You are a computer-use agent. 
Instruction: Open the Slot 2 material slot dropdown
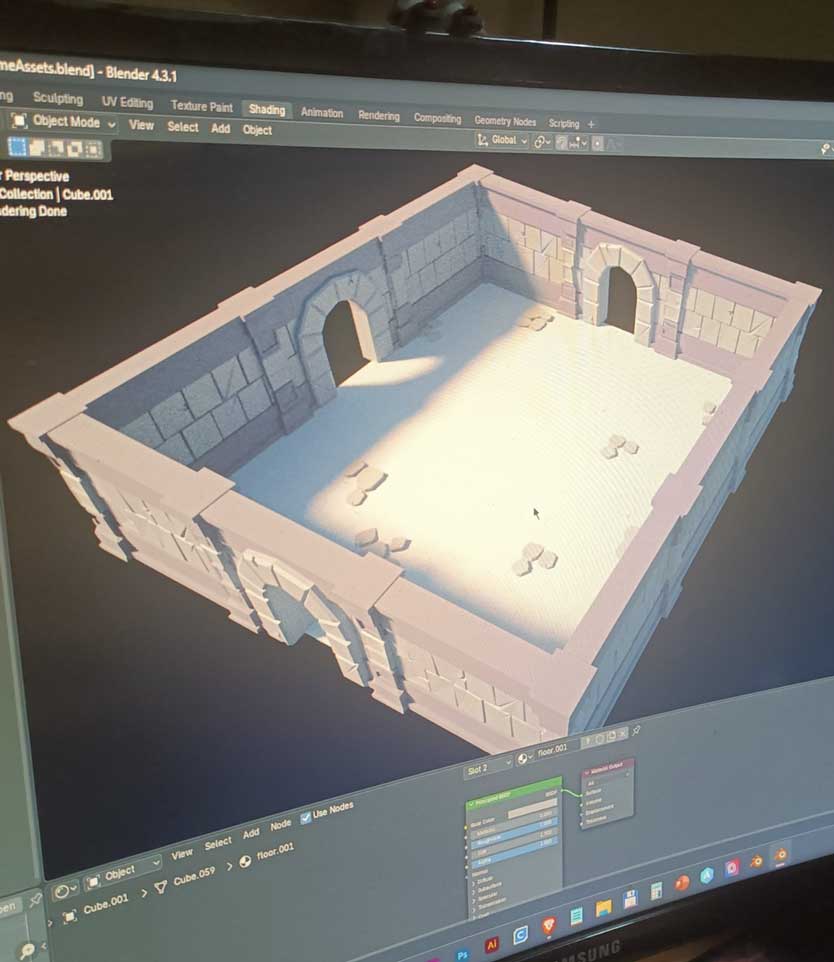pos(488,769)
